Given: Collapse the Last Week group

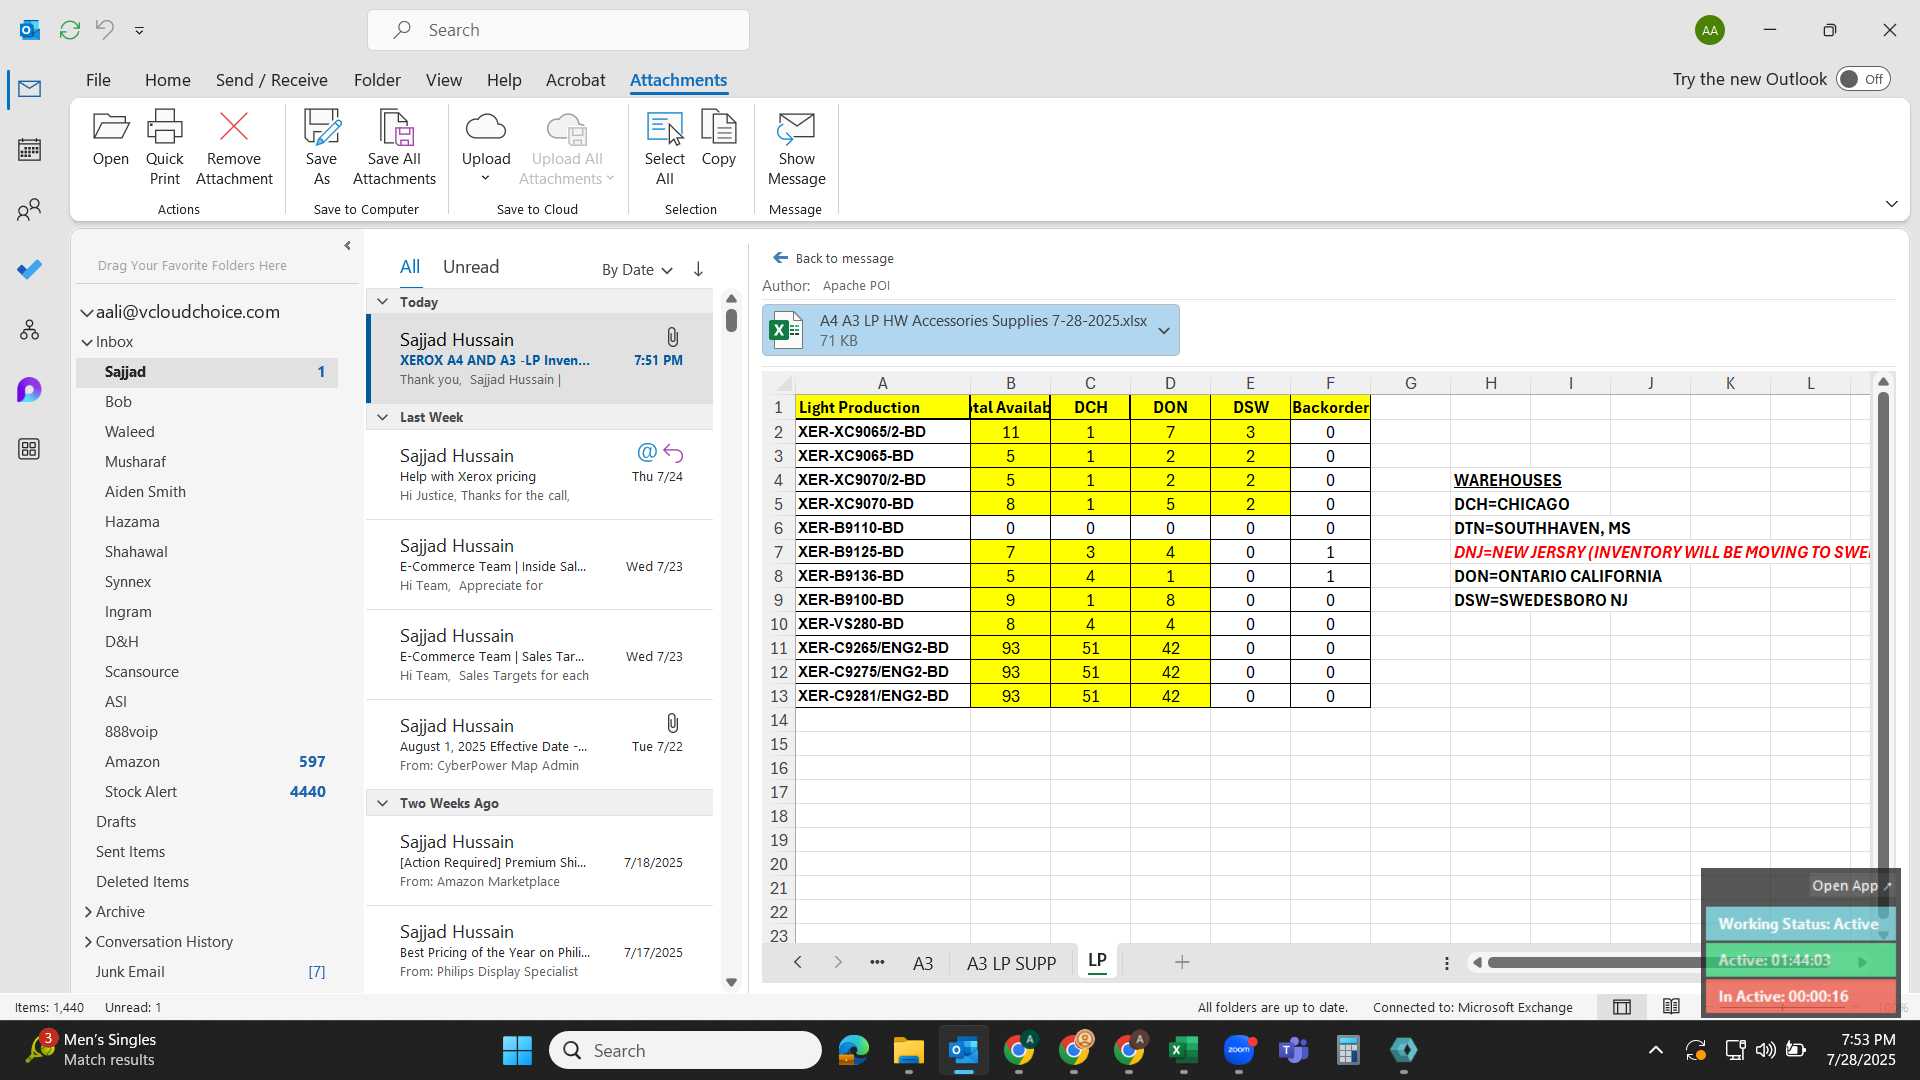Looking at the screenshot, I should point(382,417).
